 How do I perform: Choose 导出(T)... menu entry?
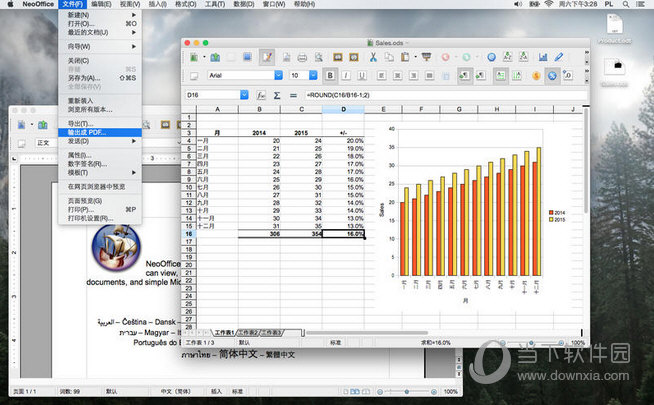tap(100, 123)
